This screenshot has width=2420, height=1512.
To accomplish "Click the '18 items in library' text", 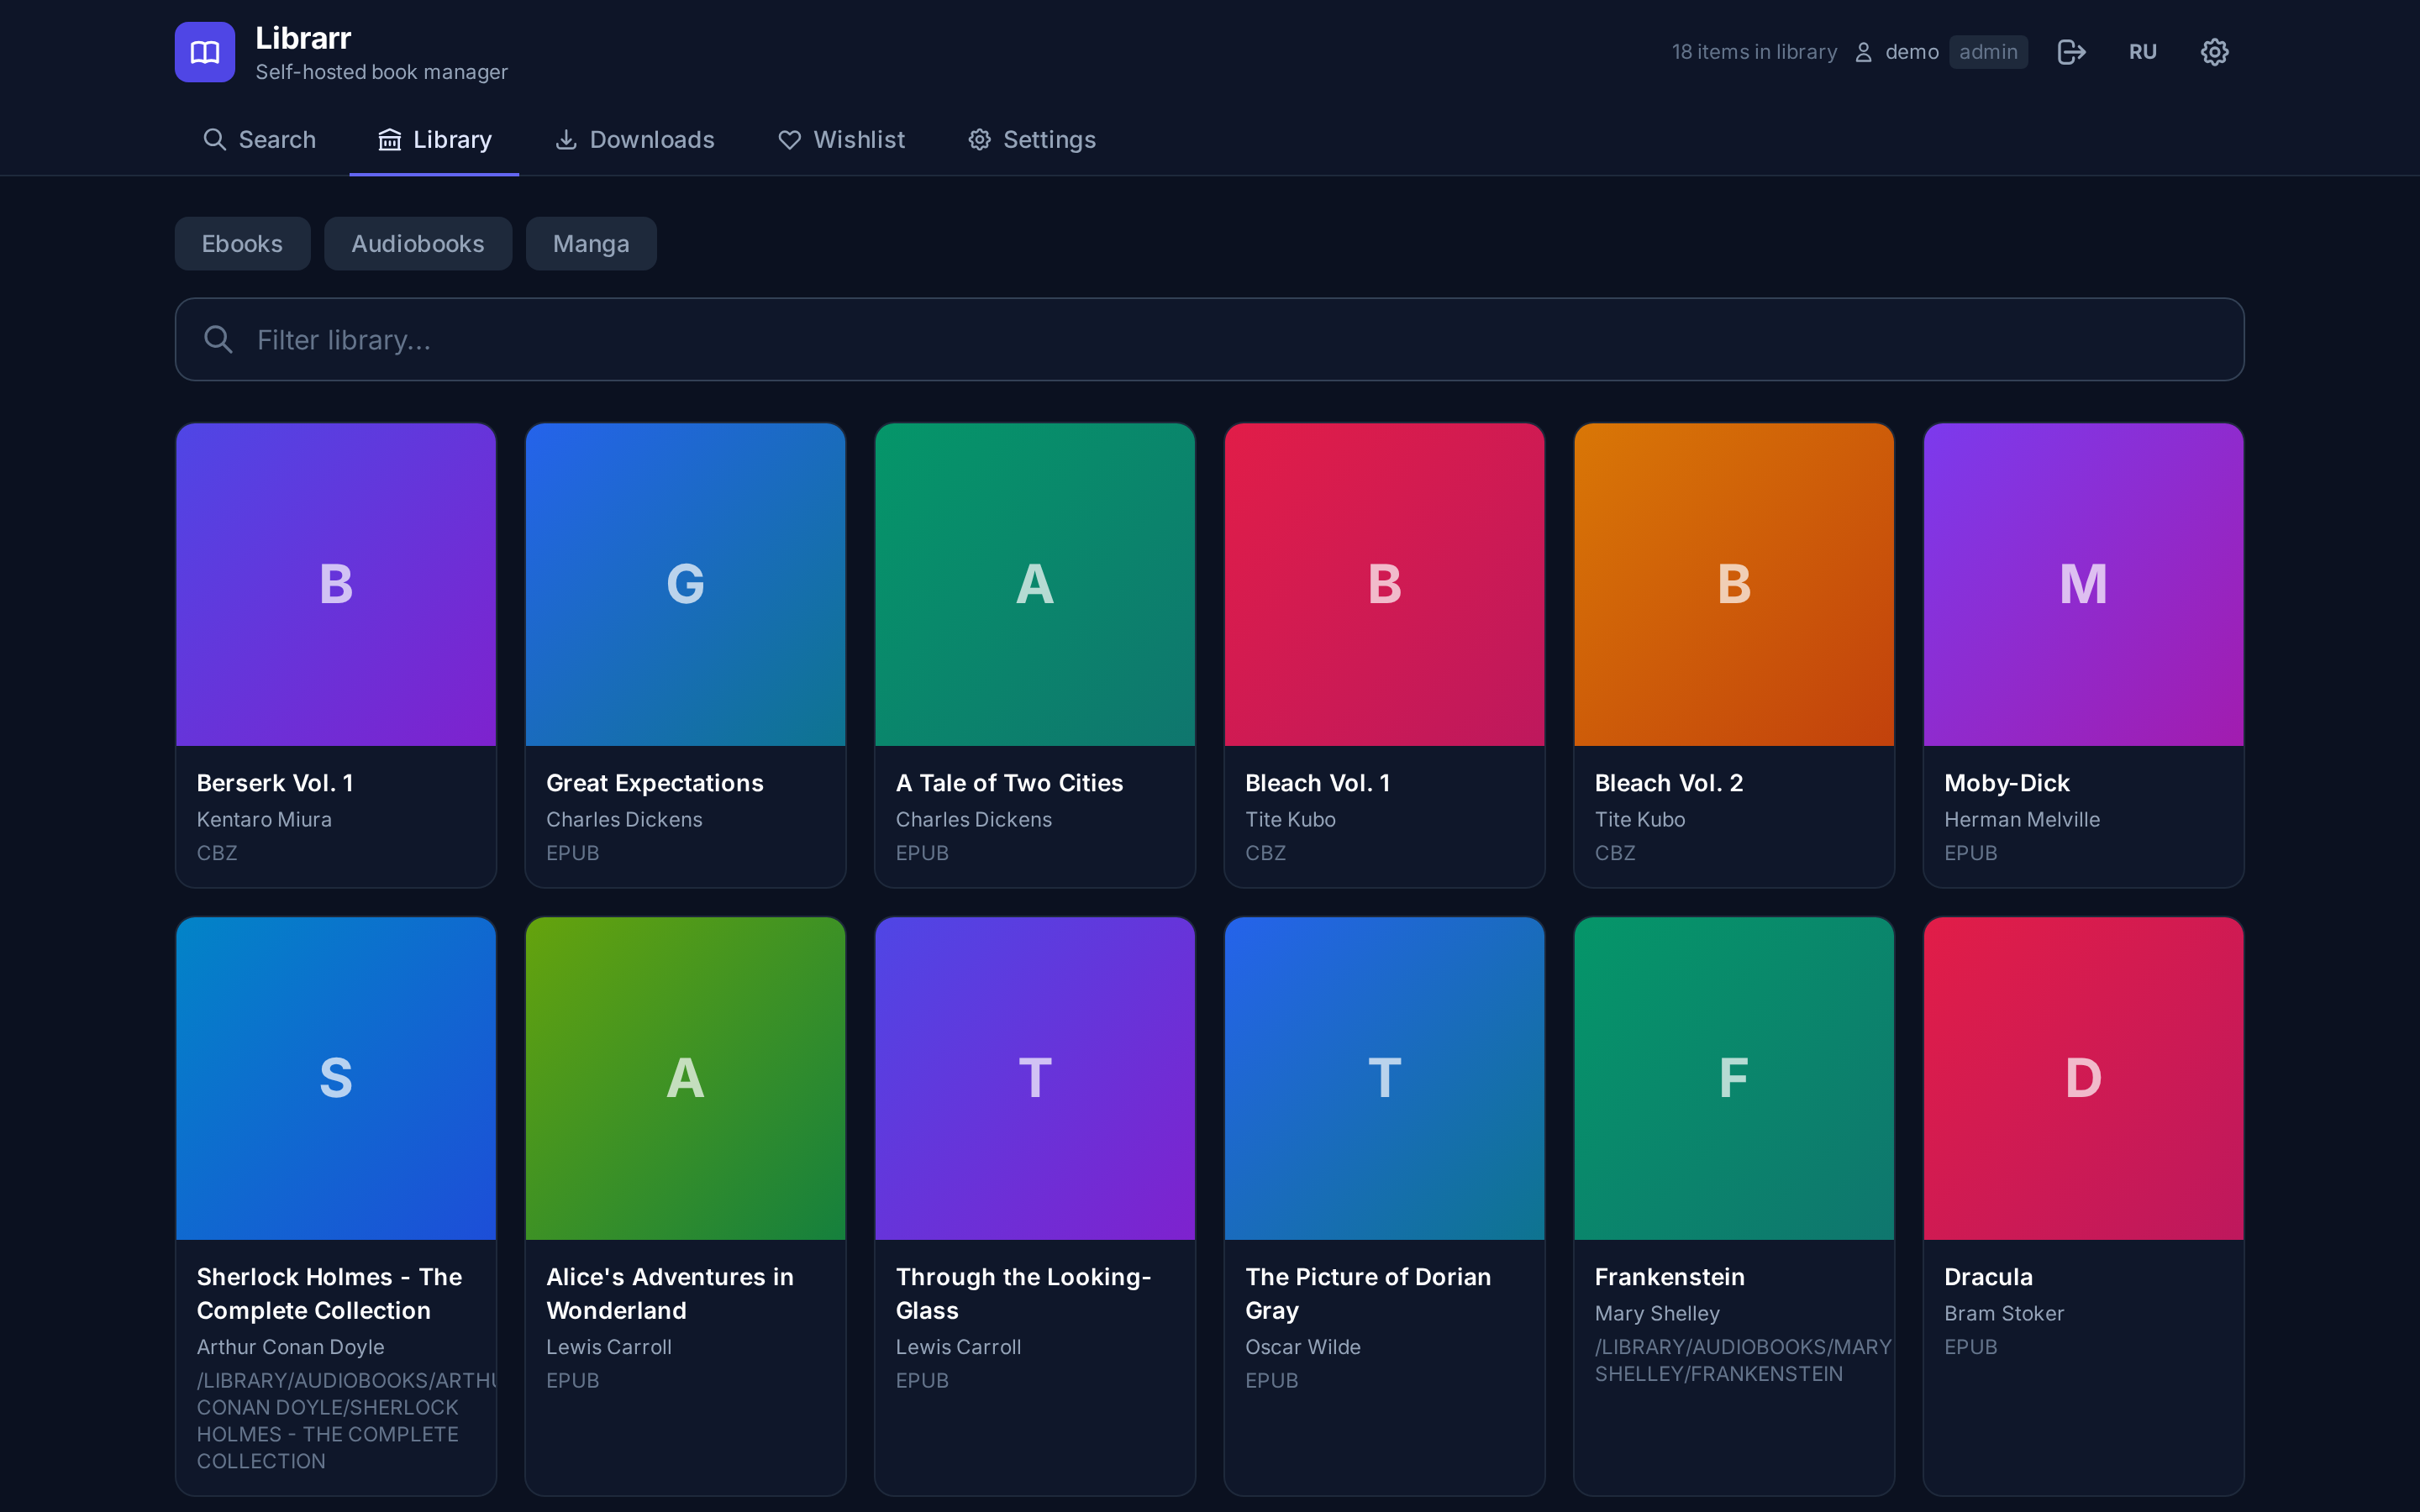I will coord(1754,52).
